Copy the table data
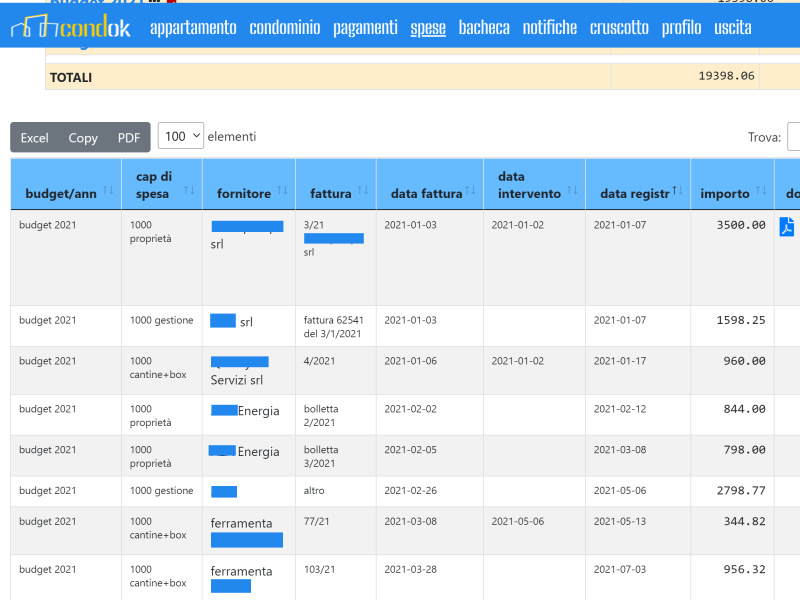This screenshot has height=600, width=800. [x=83, y=138]
